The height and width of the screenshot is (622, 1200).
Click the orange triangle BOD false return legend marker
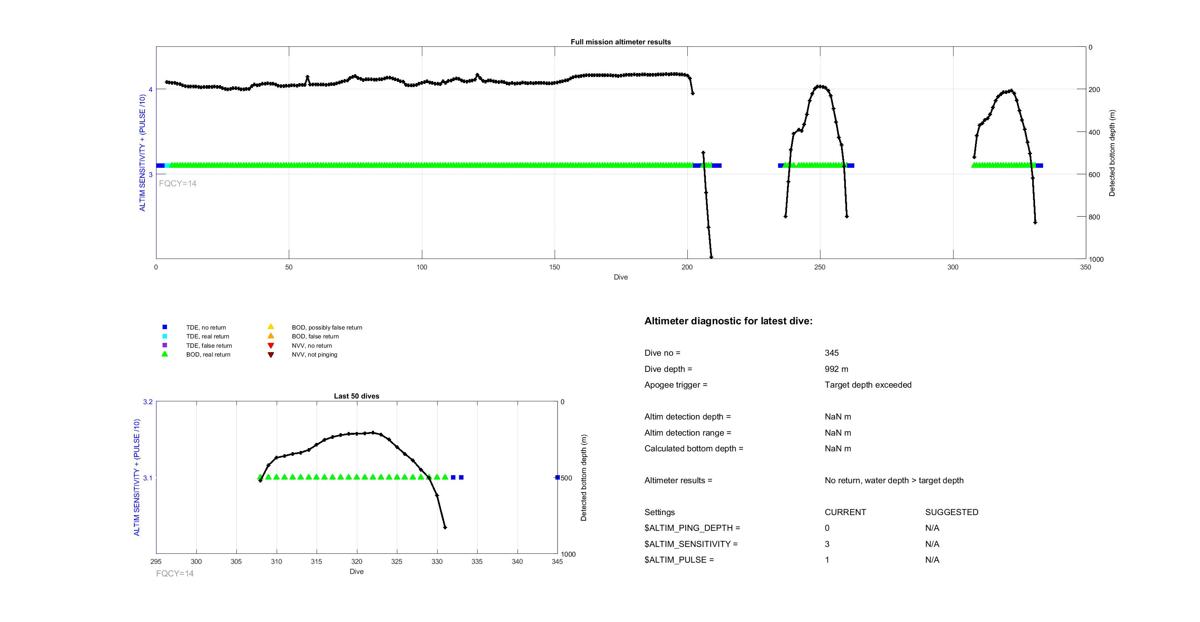[270, 336]
